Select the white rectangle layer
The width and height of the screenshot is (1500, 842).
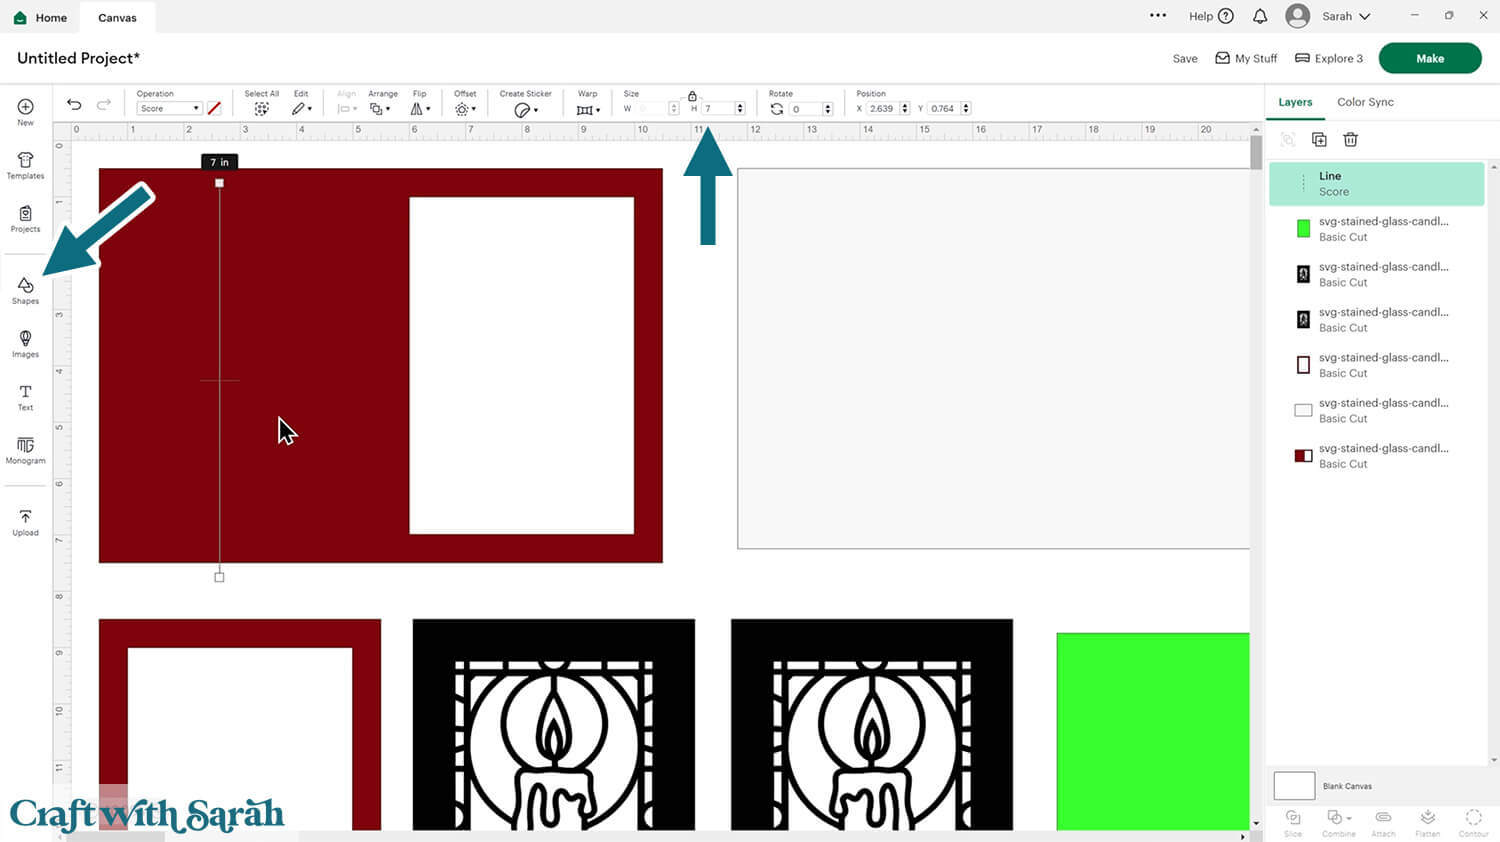point(1376,410)
